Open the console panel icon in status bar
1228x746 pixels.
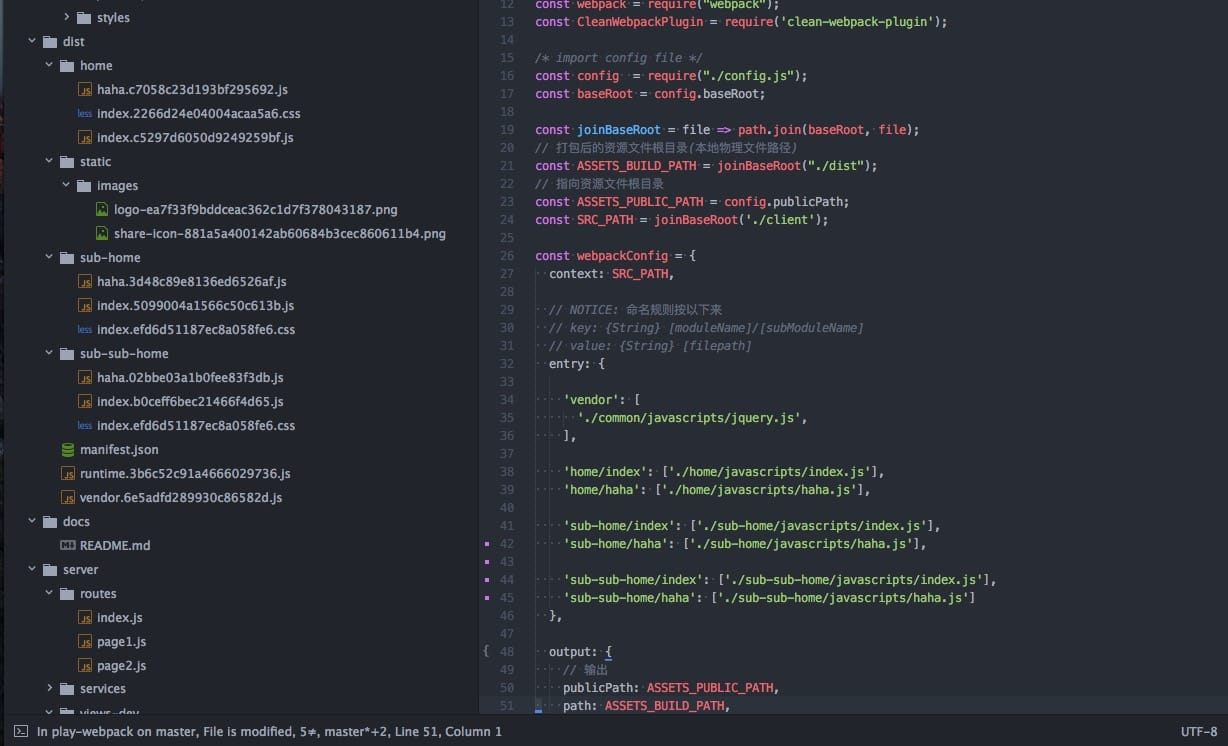coord(20,731)
